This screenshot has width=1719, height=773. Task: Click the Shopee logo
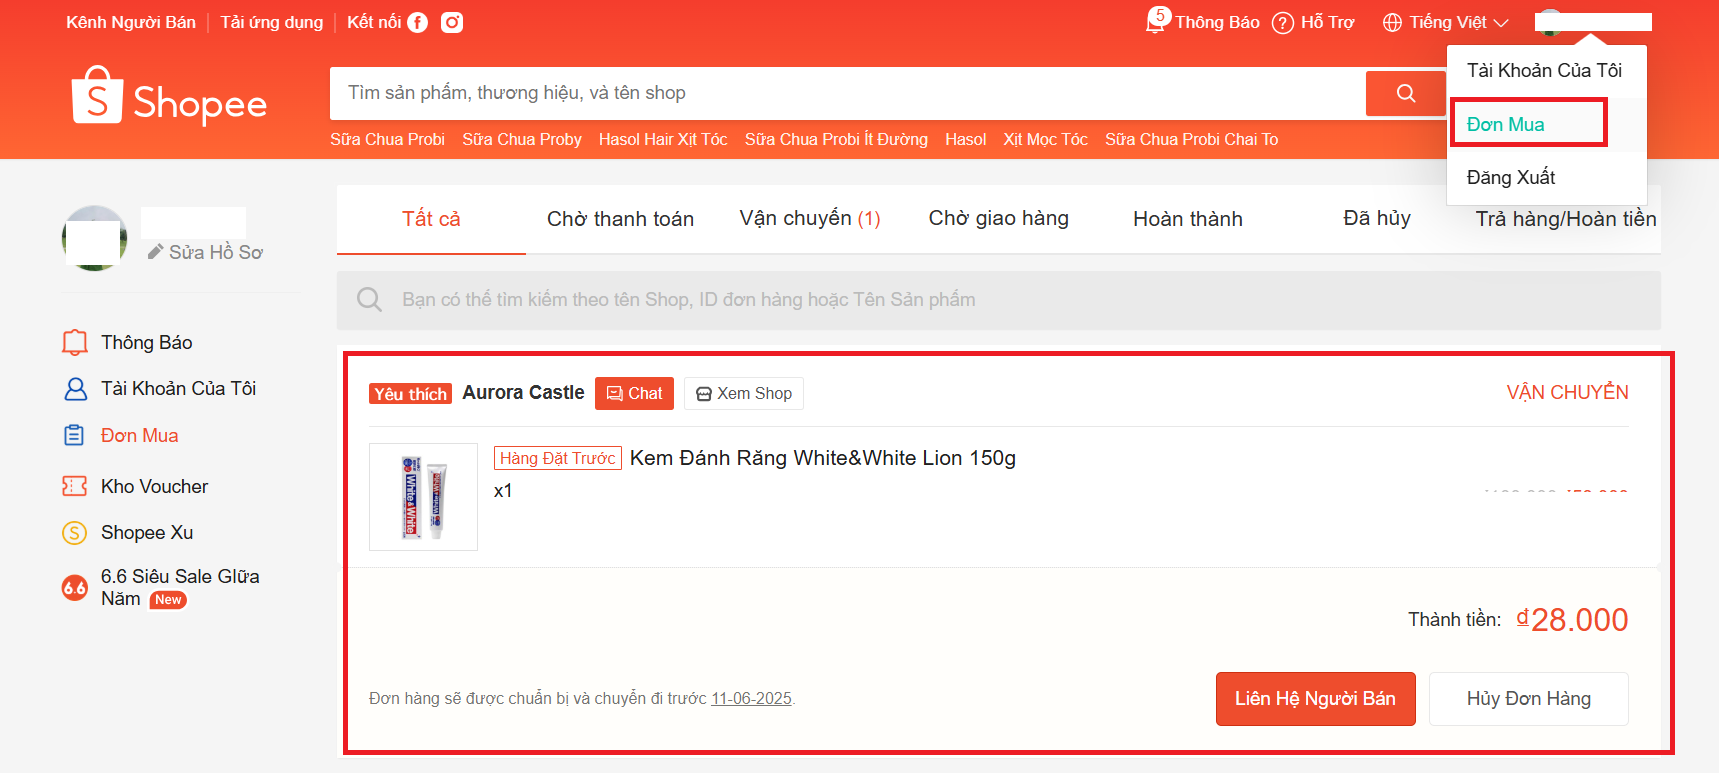(x=169, y=97)
